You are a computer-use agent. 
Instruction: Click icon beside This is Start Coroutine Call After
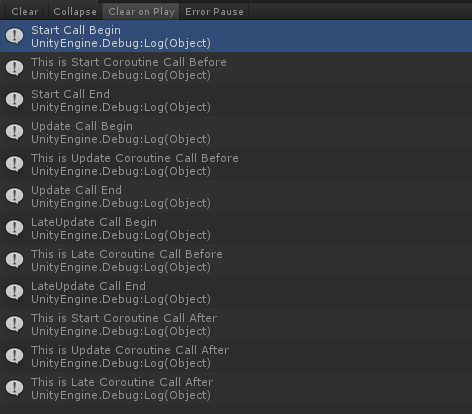(x=15, y=324)
